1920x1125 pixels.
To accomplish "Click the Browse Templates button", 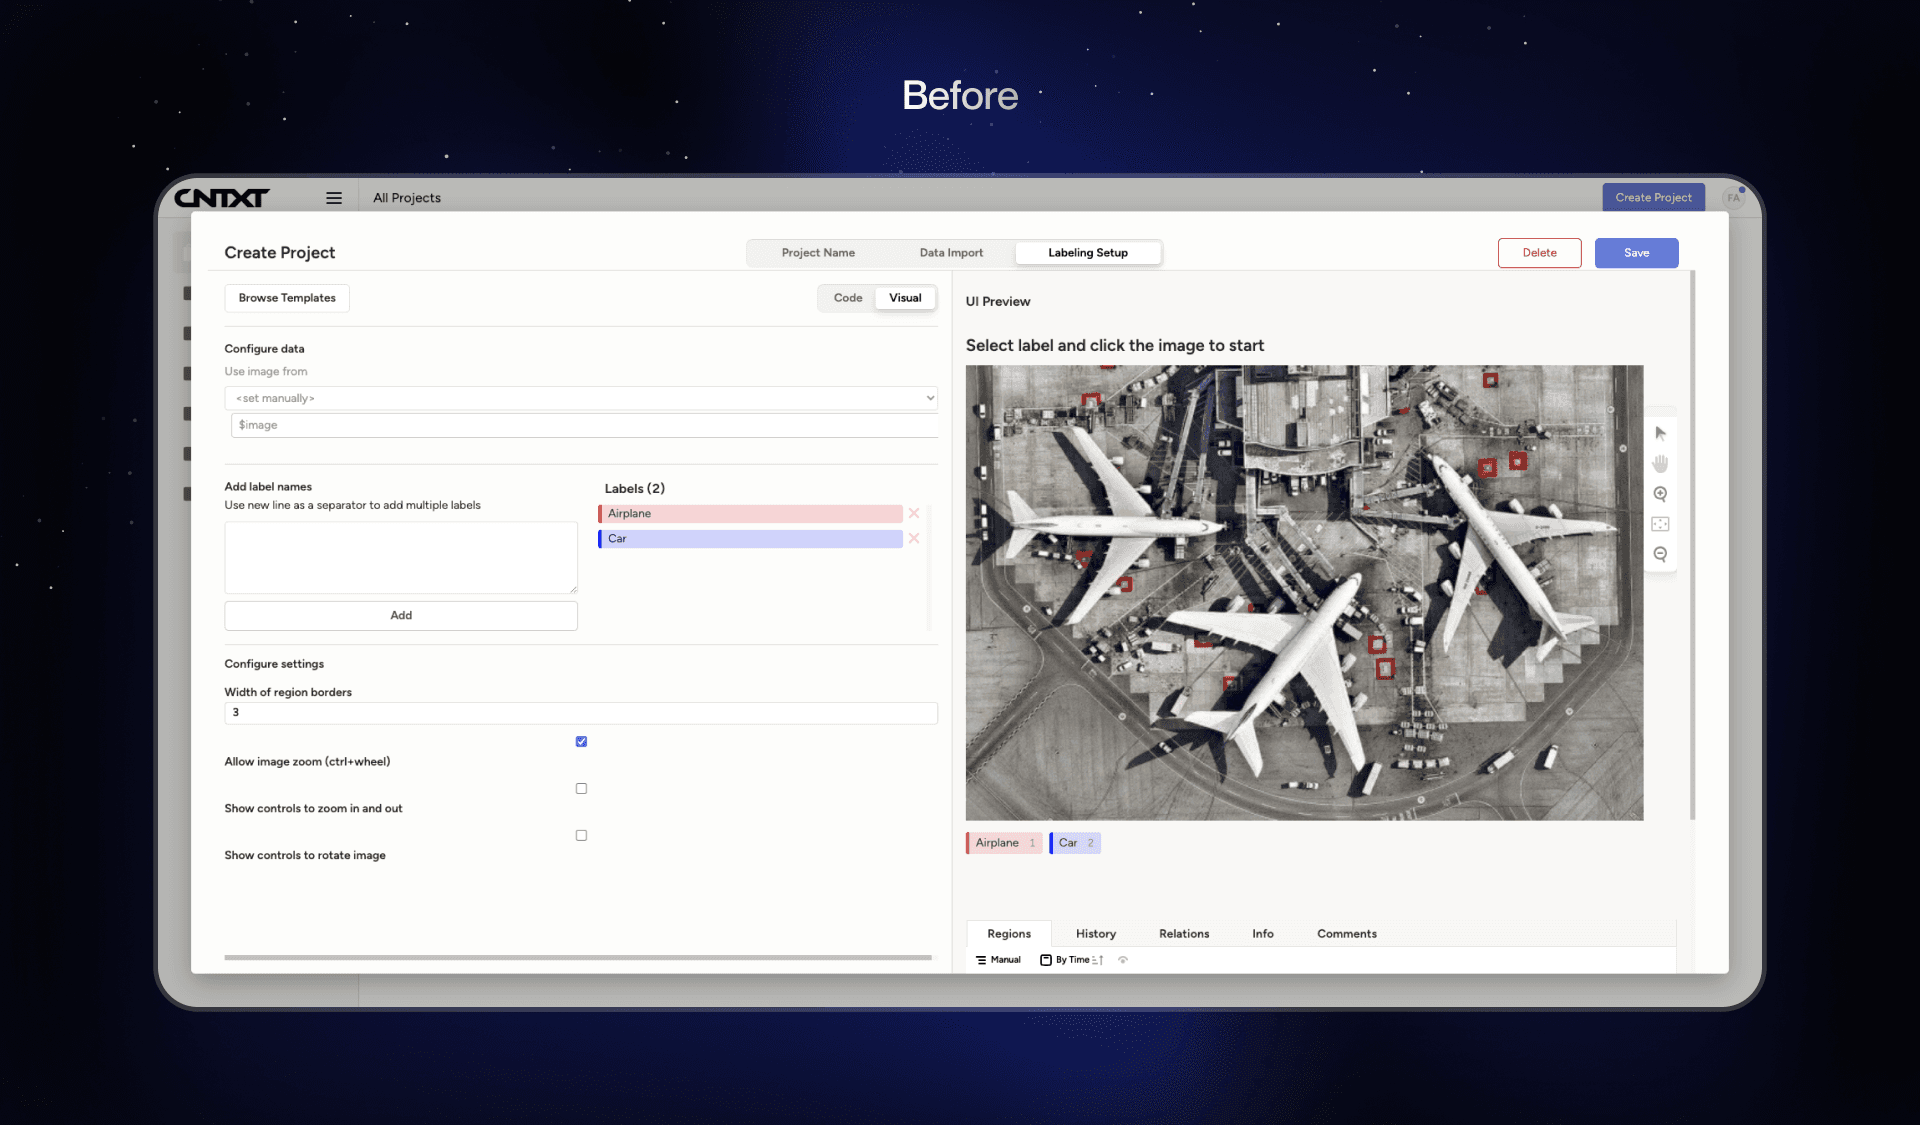I will click(287, 298).
